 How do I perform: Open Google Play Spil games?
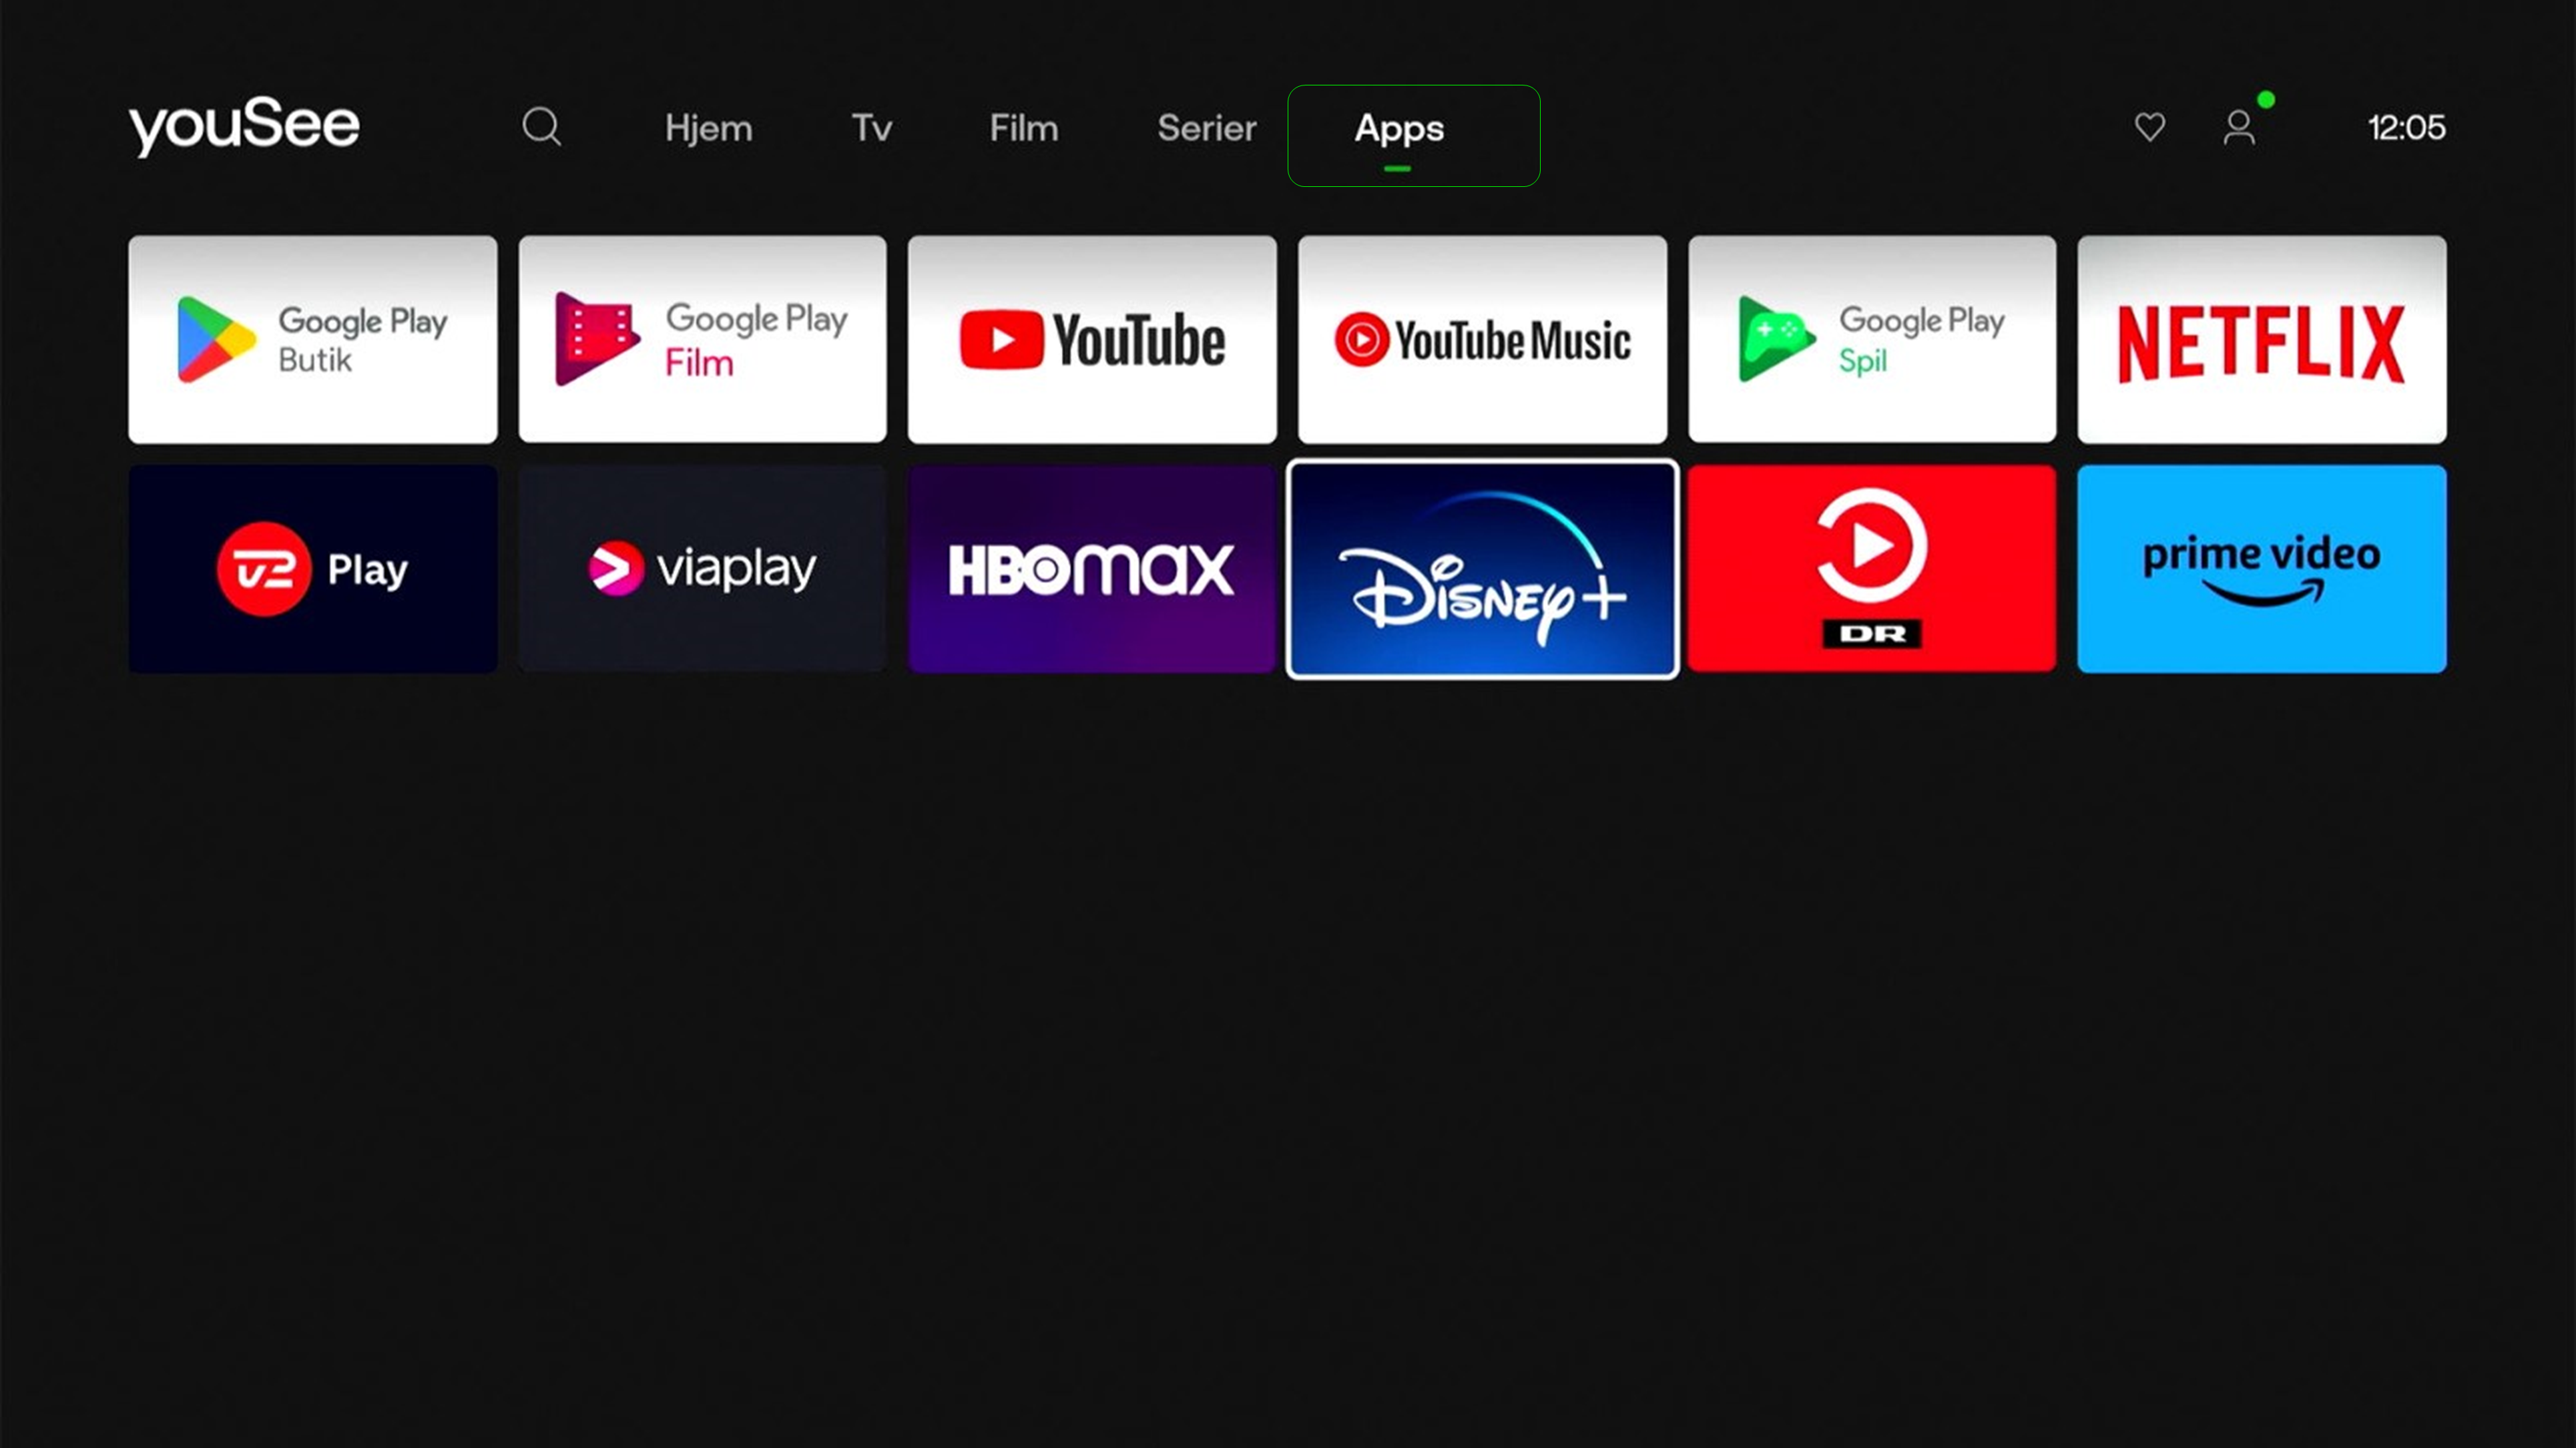[1871, 340]
